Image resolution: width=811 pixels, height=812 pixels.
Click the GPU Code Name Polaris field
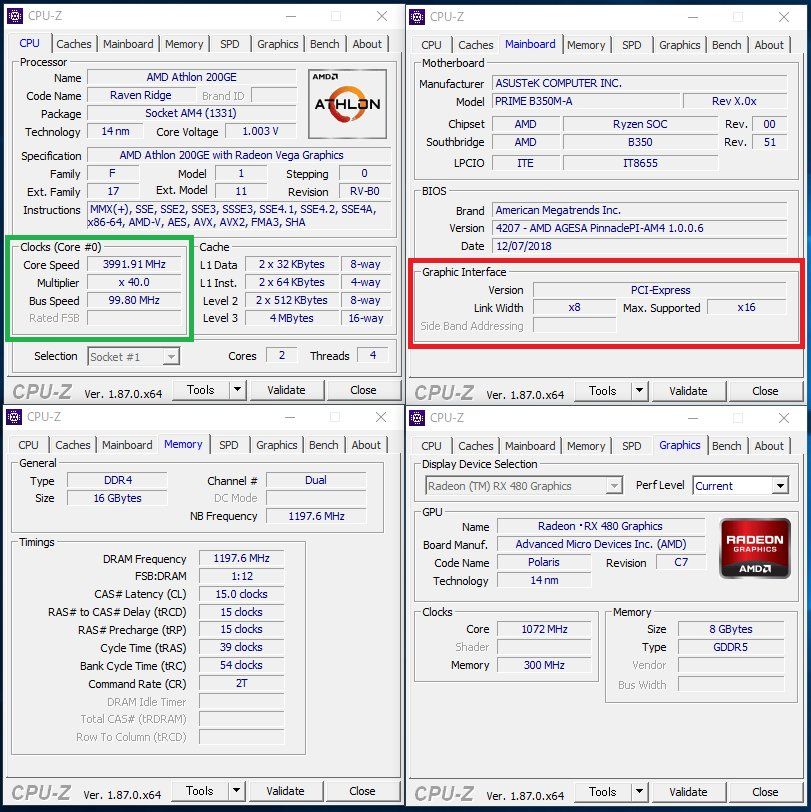pyautogui.click(x=544, y=562)
